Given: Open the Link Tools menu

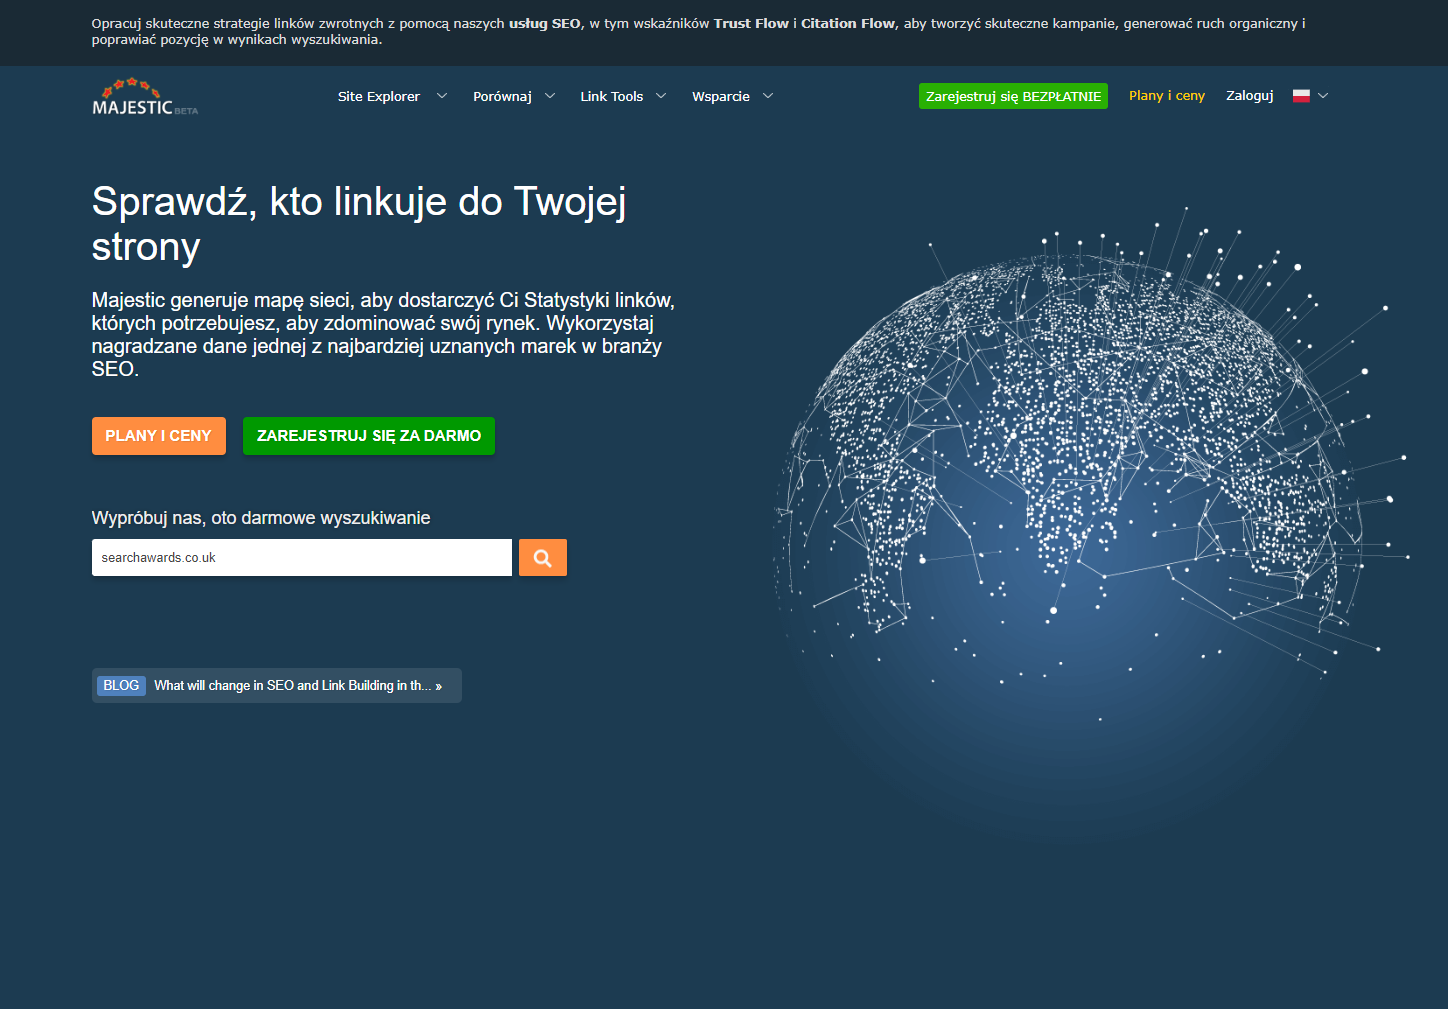Looking at the screenshot, I should pyautogui.click(x=612, y=96).
